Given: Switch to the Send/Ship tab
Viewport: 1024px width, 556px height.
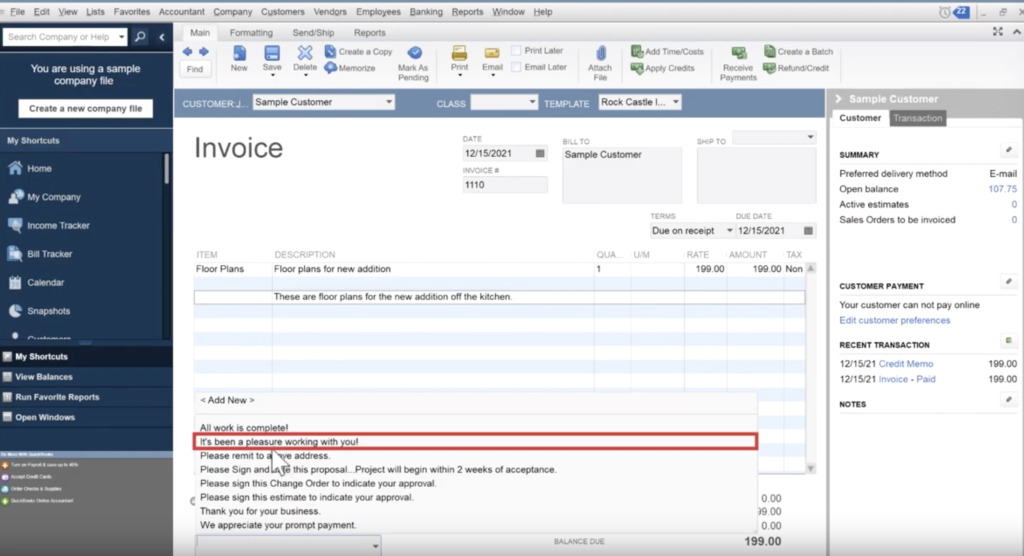Looking at the screenshot, I should [x=313, y=33].
